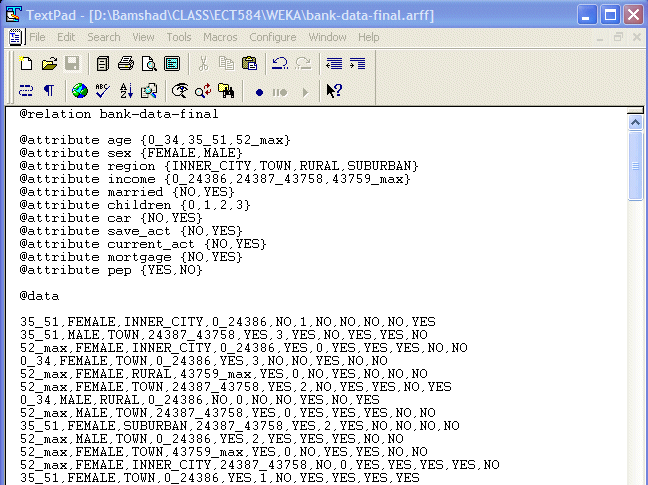Open the Macros menu

[x=220, y=37]
